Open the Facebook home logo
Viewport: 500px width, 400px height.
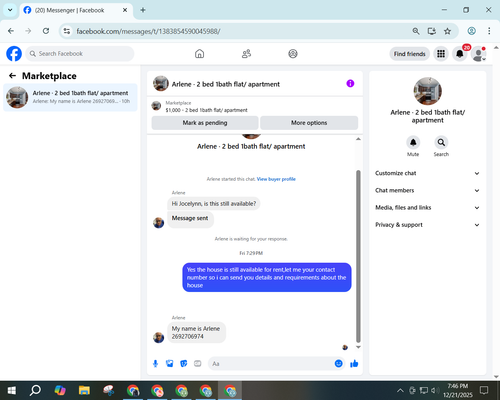[14, 54]
